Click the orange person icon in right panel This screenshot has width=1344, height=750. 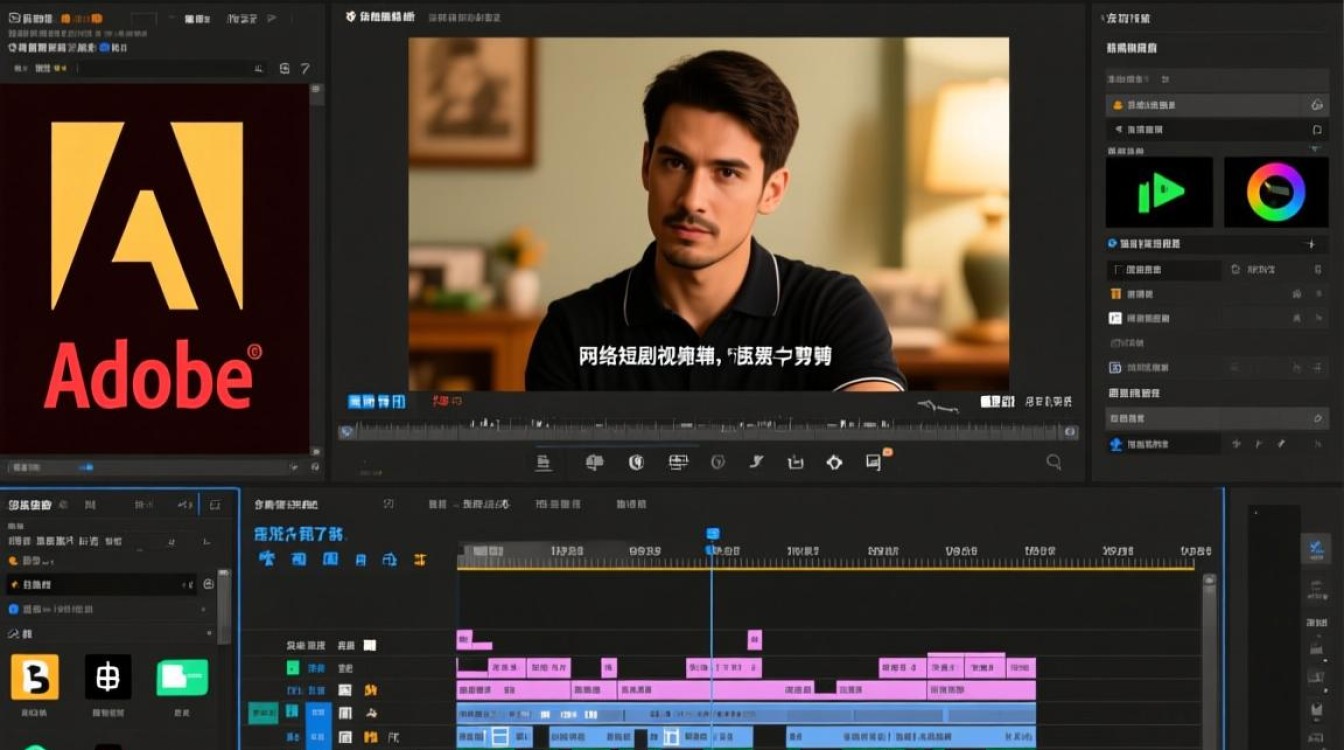click(x=1116, y=105)
